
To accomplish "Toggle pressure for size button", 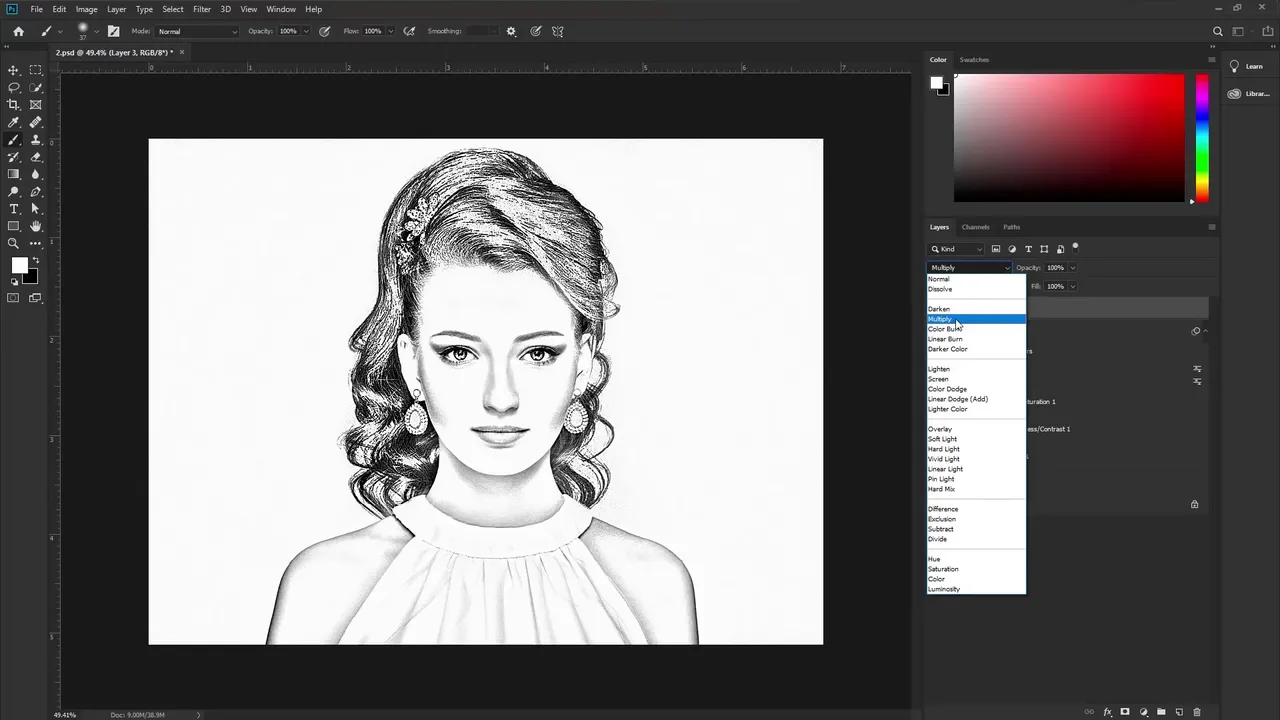I will pos(536,31).
